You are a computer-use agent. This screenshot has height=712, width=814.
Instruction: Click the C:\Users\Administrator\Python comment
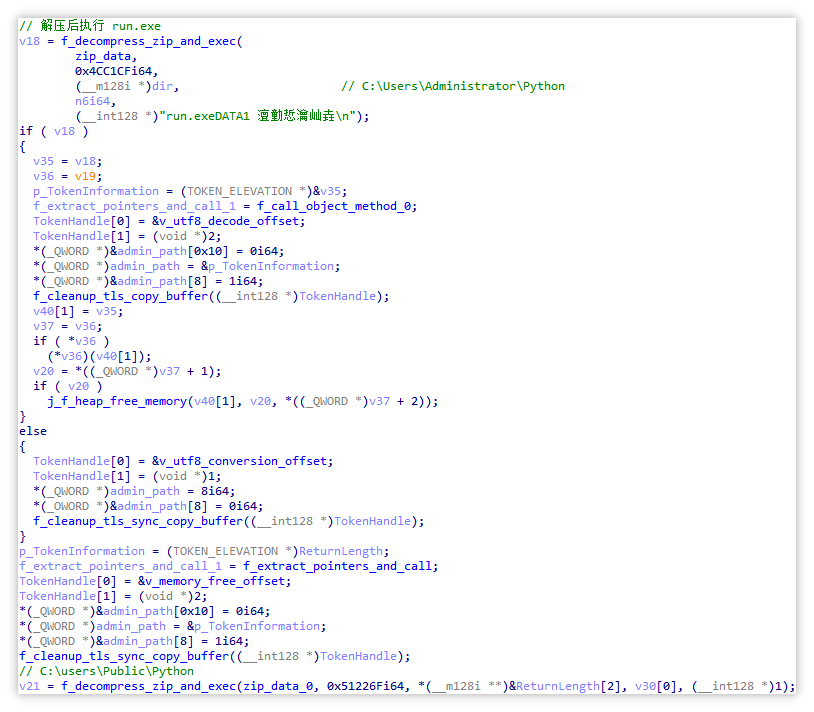(453, 86)
